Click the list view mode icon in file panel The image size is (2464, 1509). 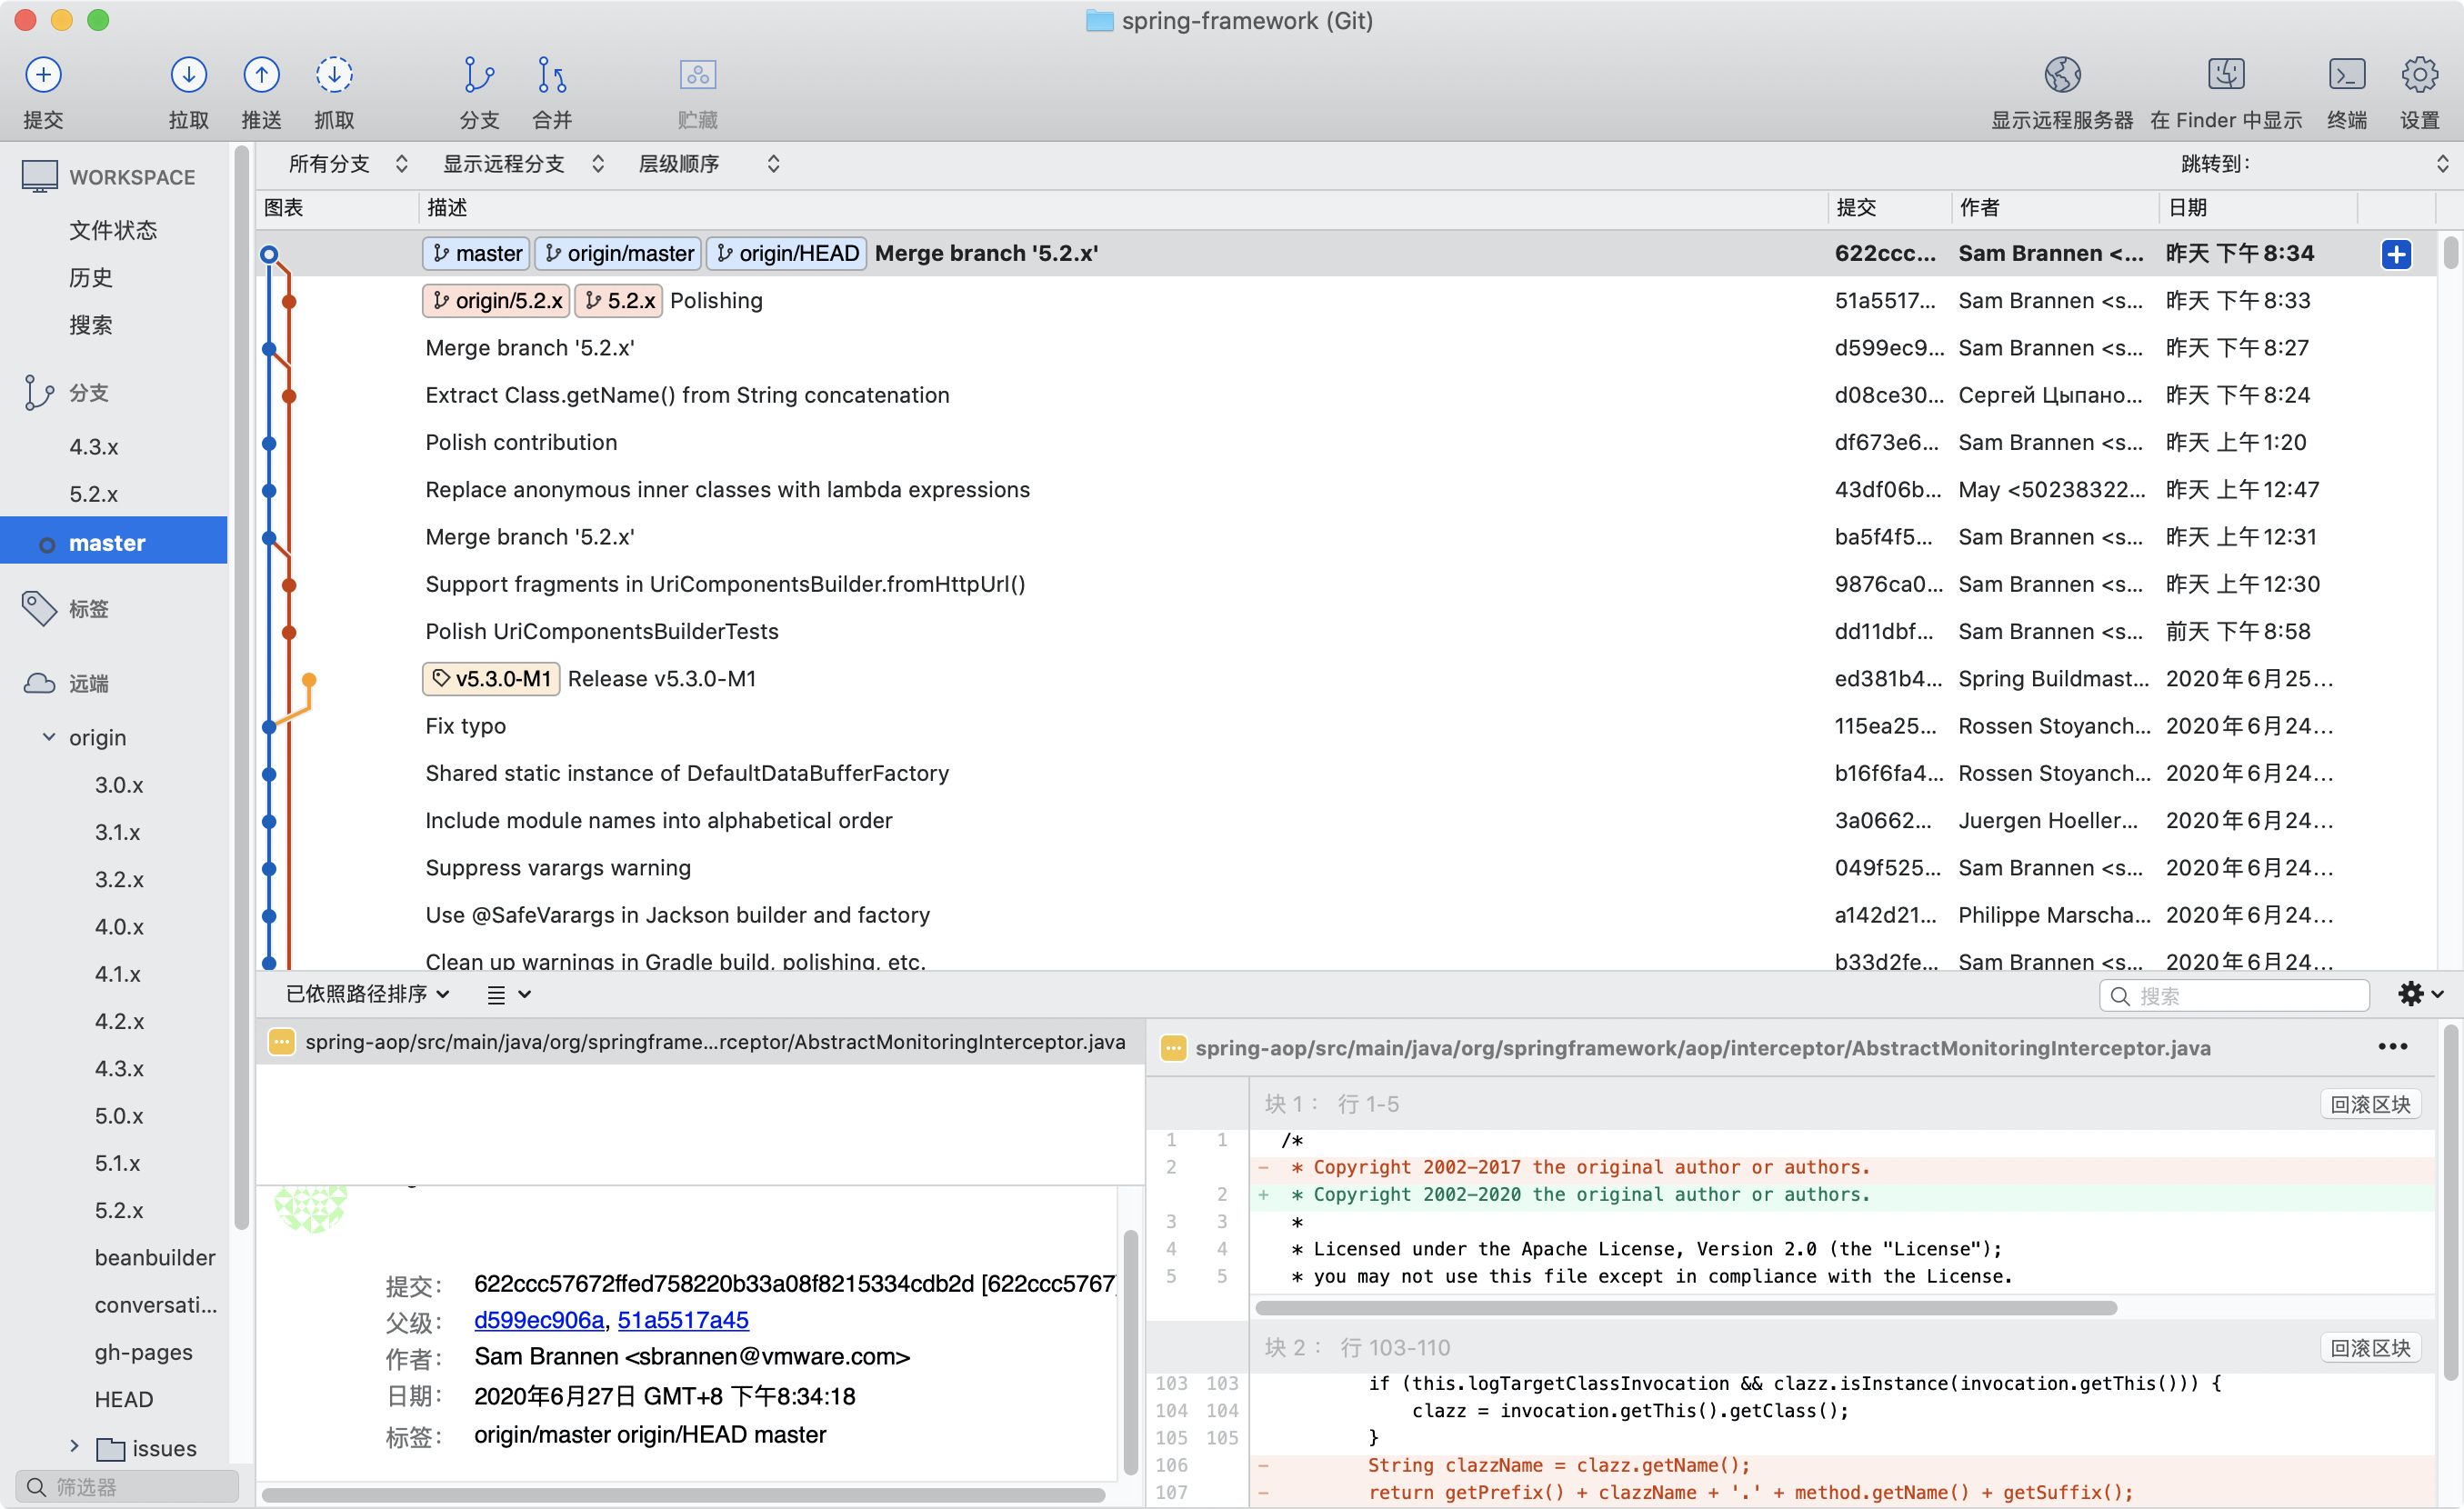496,994
